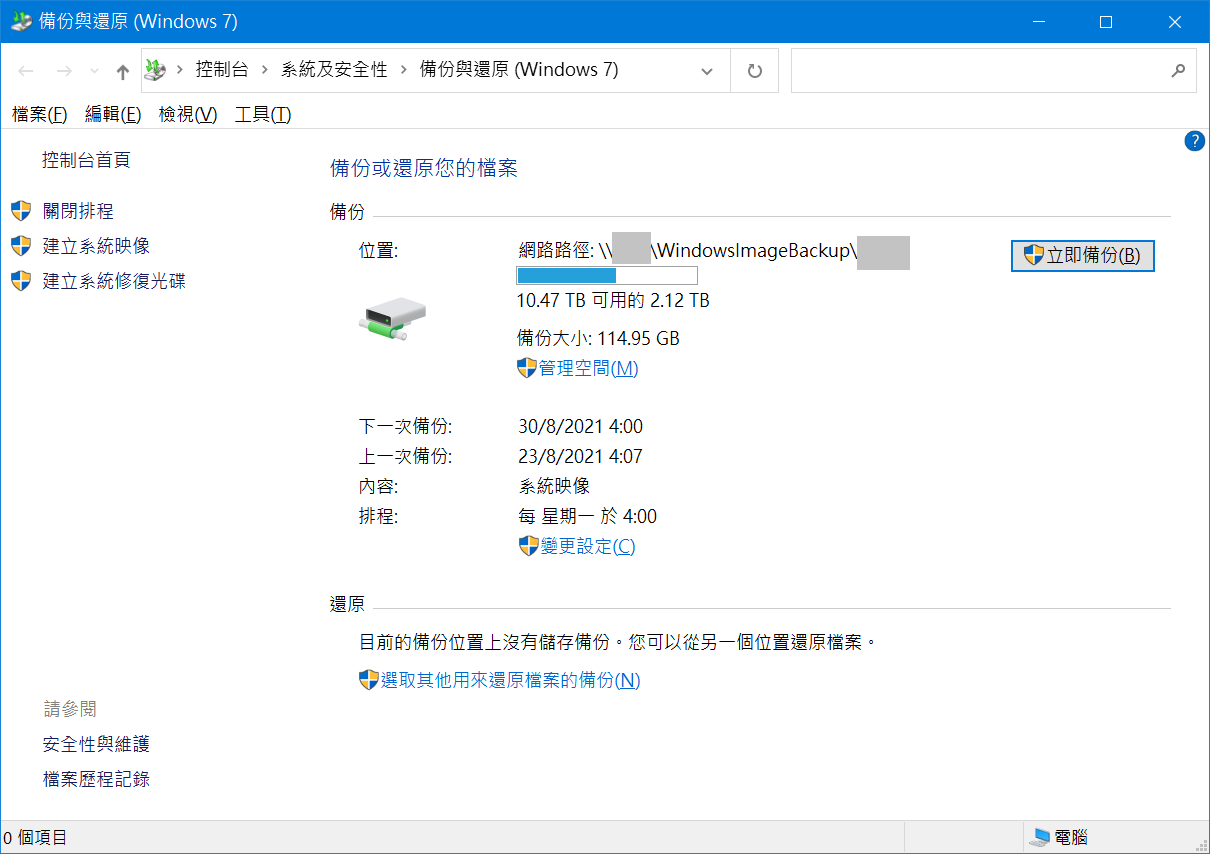Open 管理空間(M) link
This screenshot has width=1210, height=854.
[x=589, y=368]
